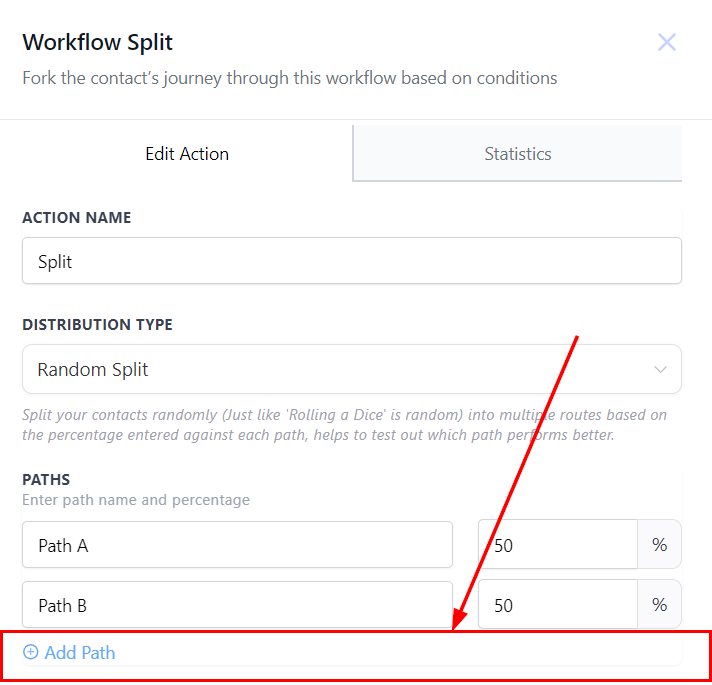Click the Add Path link

(x=80, y=653)
